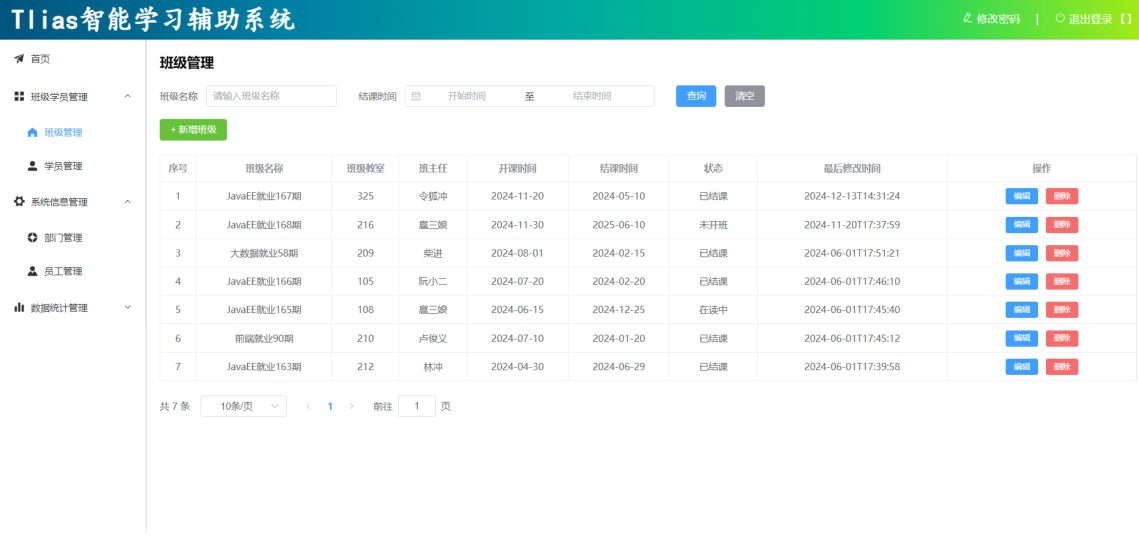Image resolution: width=1139 pixels, height=557 pixels.
Task: Click the blue 查询 button
Action: [696, 96]
